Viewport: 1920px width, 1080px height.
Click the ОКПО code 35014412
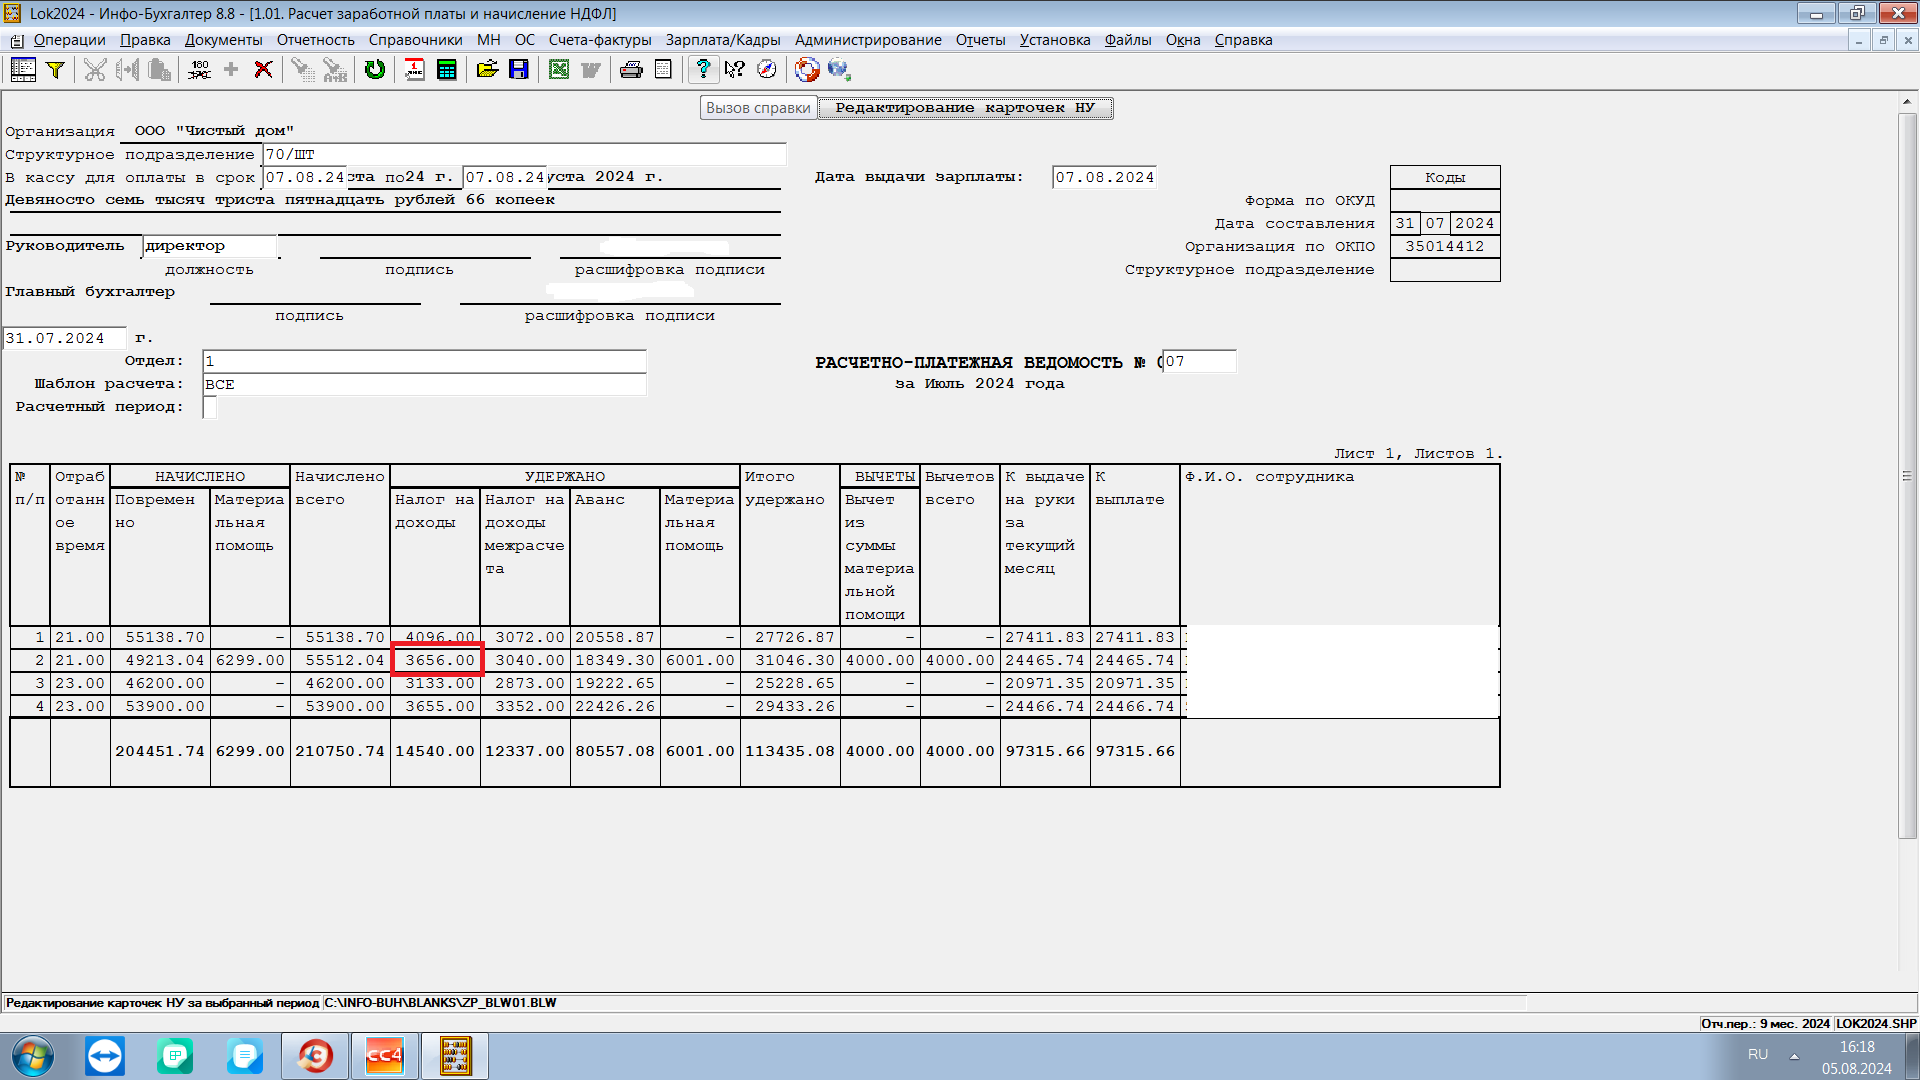[1445, 246]
